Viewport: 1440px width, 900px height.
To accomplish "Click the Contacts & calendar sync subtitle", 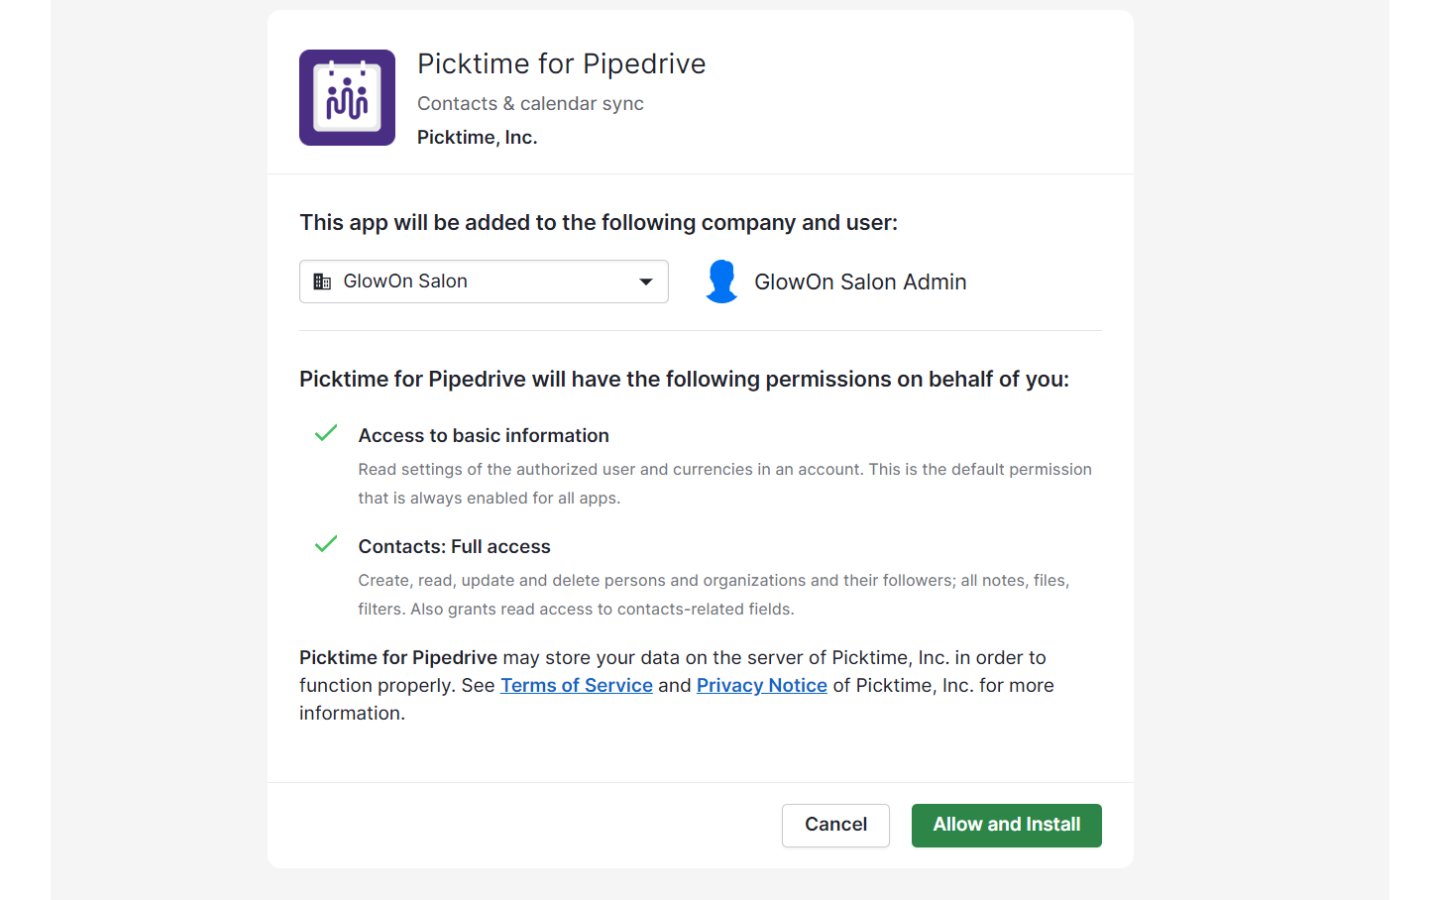I will click(x=530, y=103).
